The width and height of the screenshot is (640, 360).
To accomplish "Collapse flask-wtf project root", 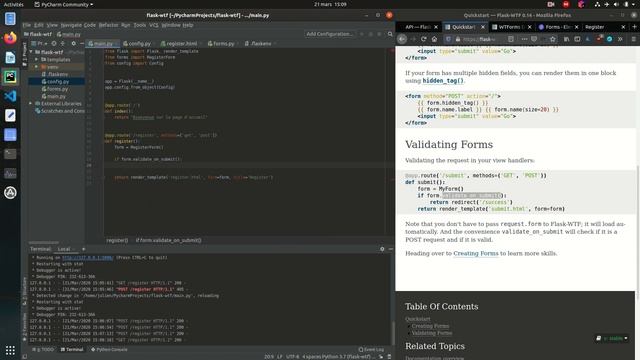I will [x=31, y=52].
